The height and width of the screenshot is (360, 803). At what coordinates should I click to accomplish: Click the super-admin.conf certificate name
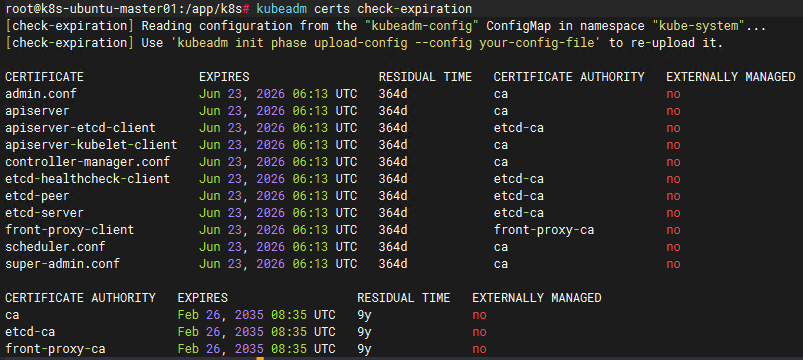click(x=62, y=264)
